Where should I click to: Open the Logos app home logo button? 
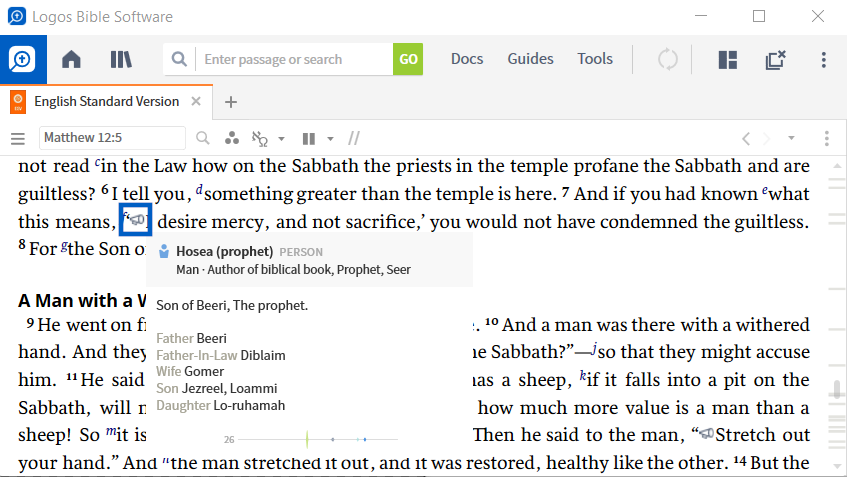23,59
